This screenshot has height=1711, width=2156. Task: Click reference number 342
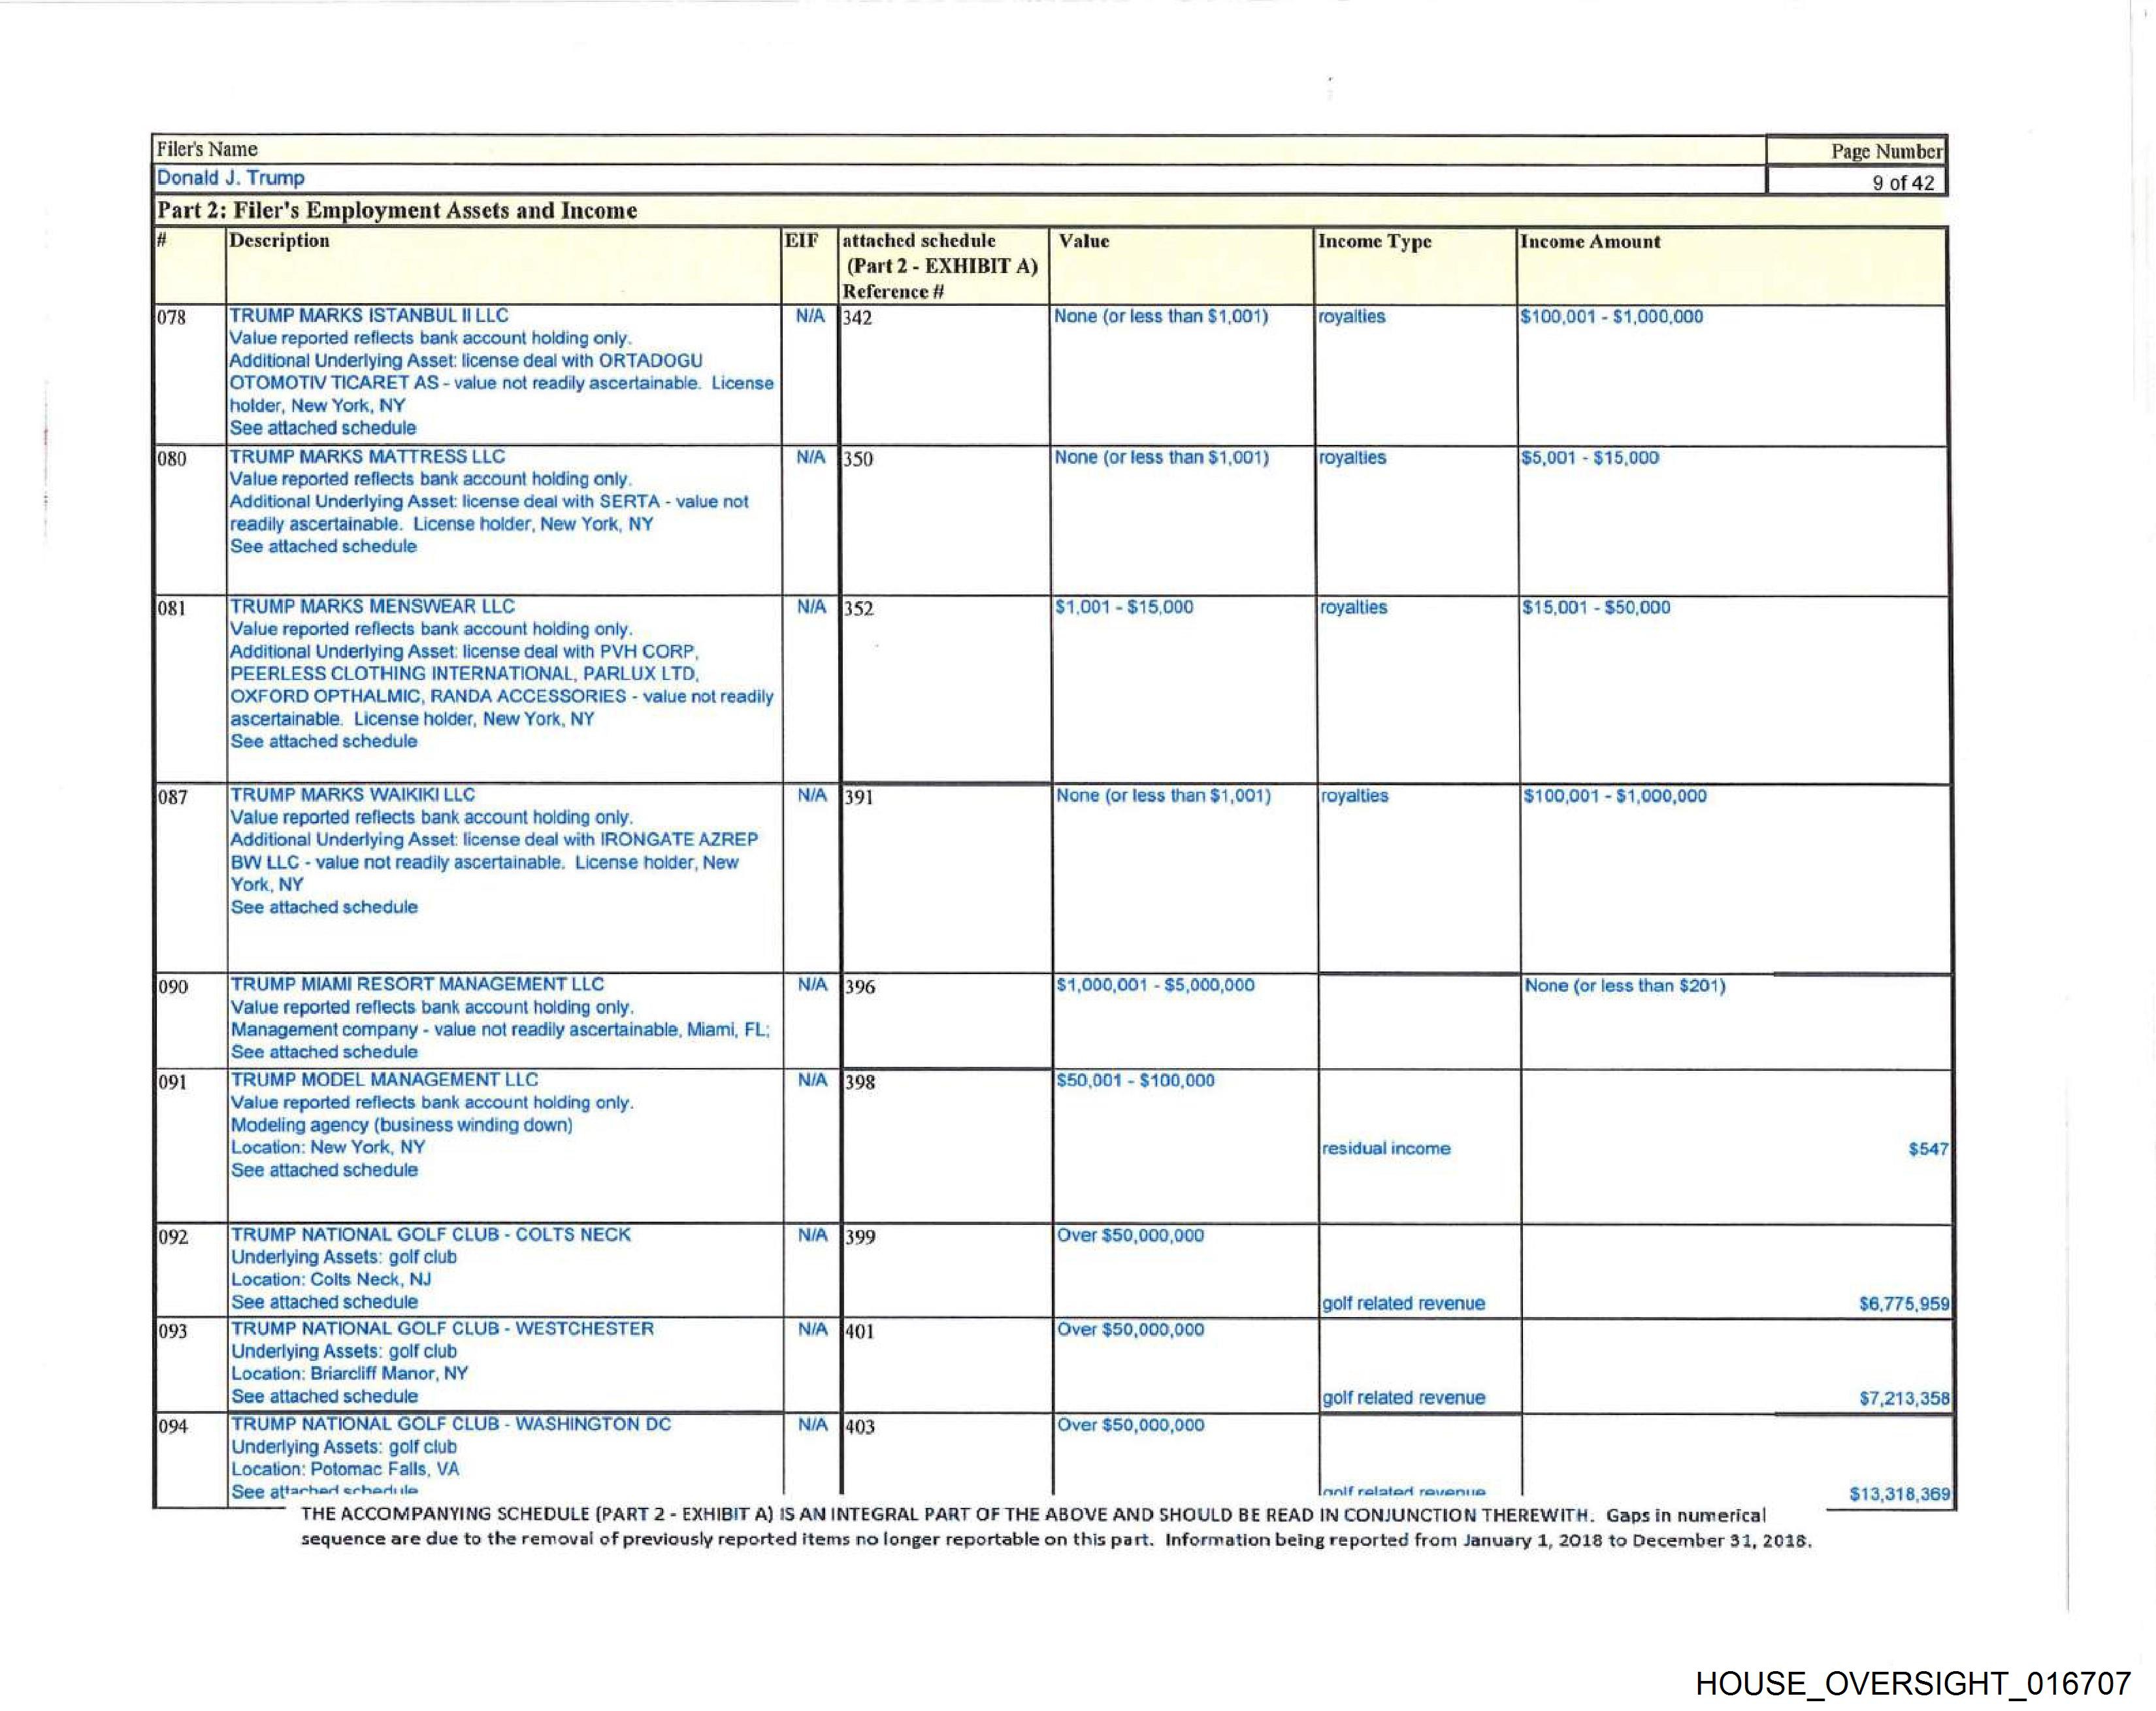click(x=858, y=318)
